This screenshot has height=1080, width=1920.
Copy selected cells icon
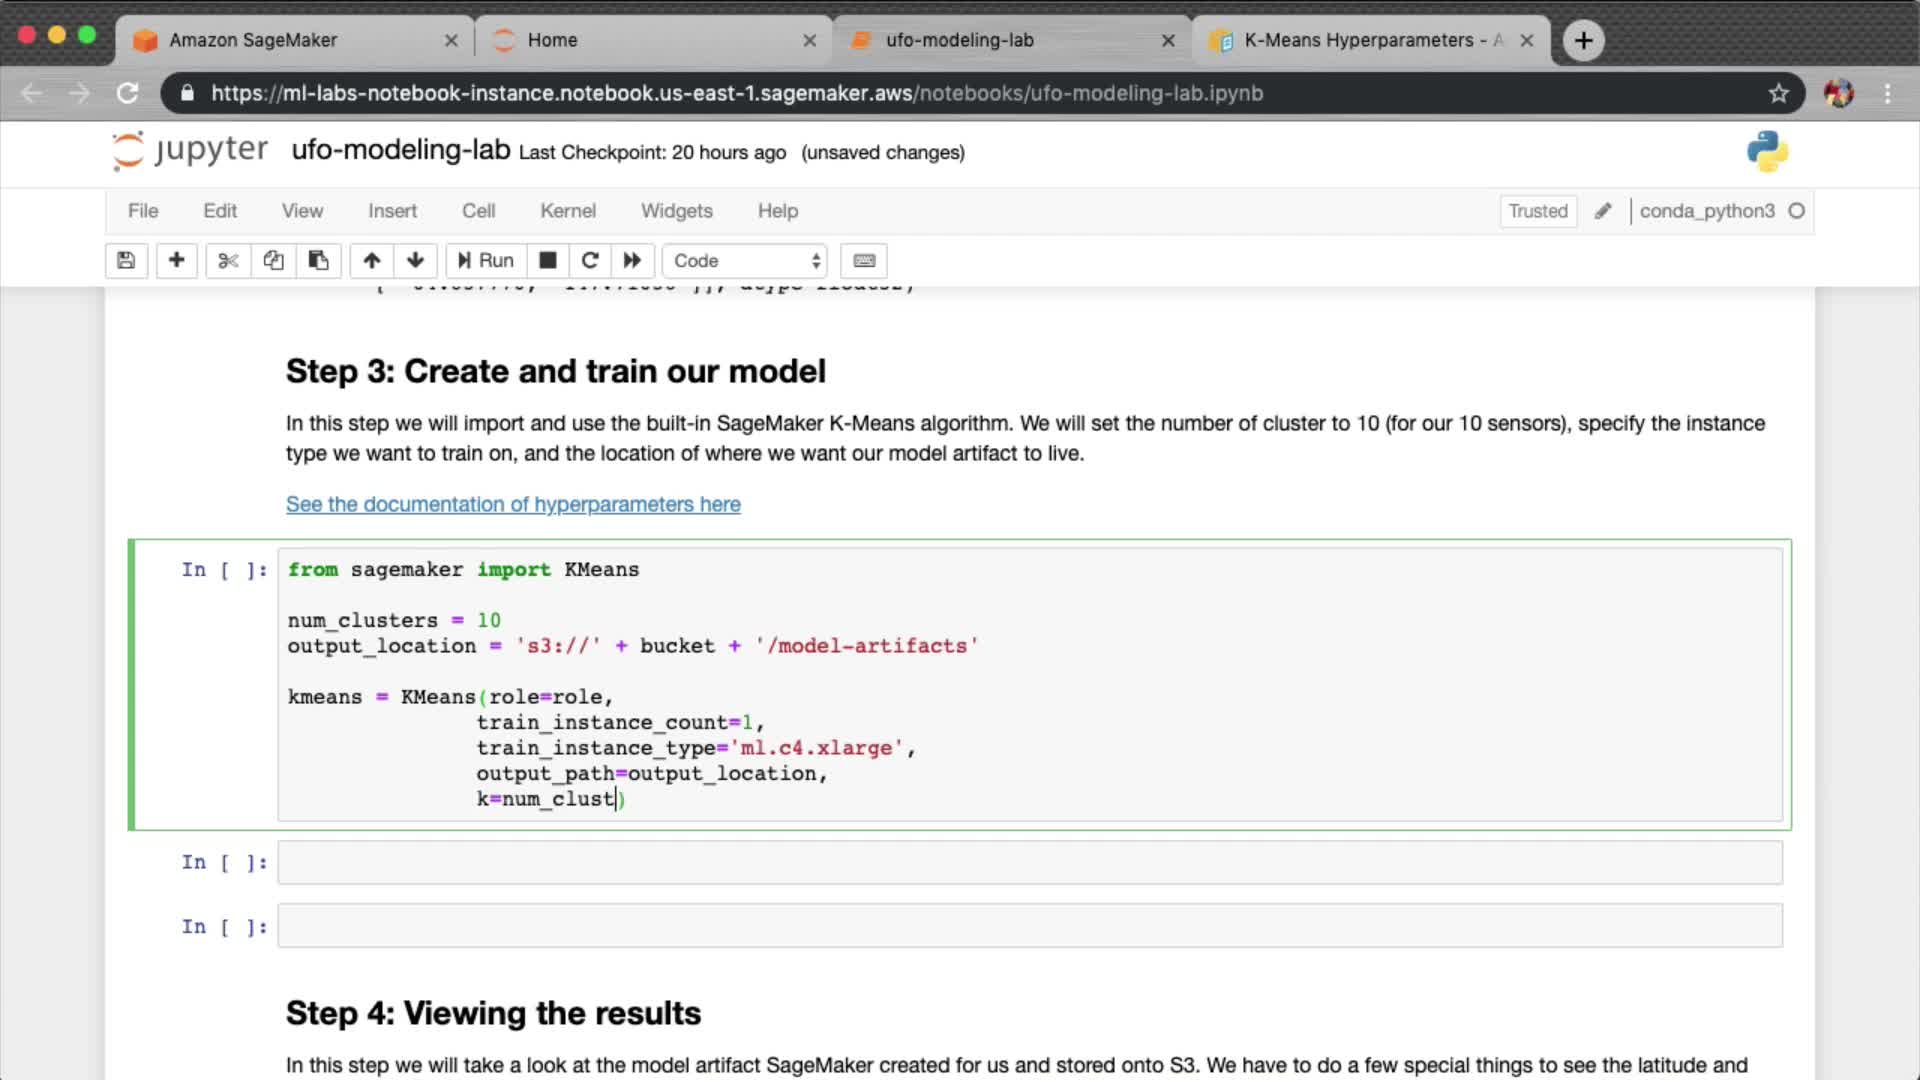click(273, 261)
